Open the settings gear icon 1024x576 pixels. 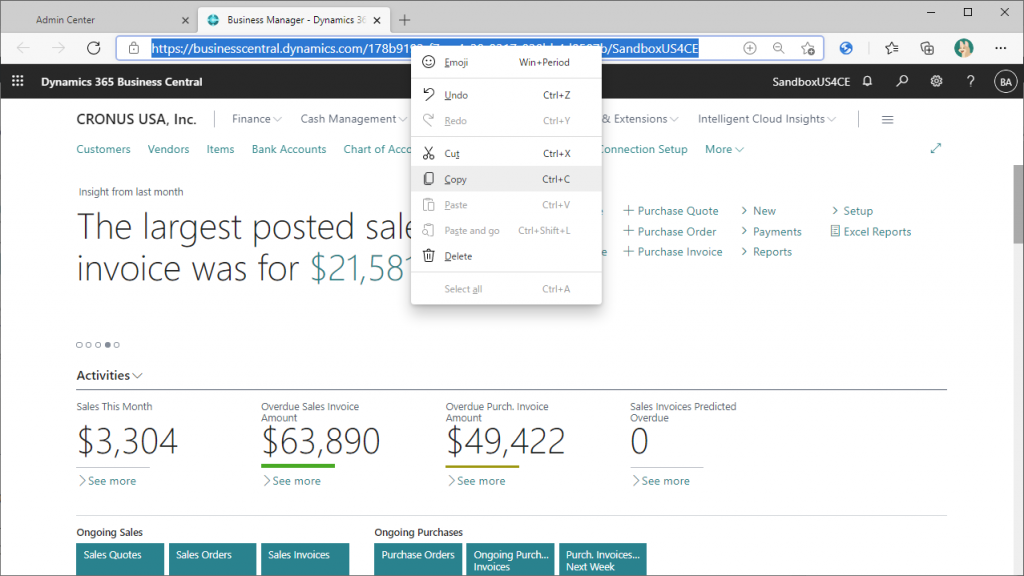936,82
